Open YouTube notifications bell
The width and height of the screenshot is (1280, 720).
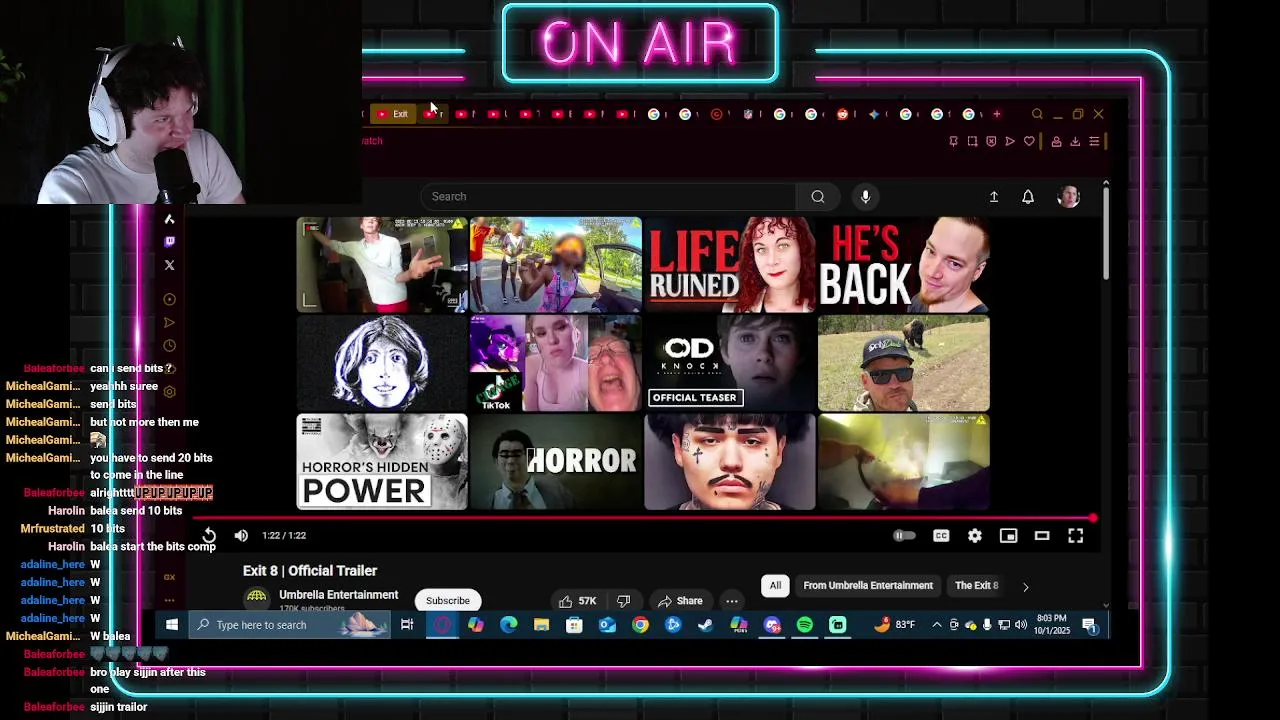[1028, 197]
